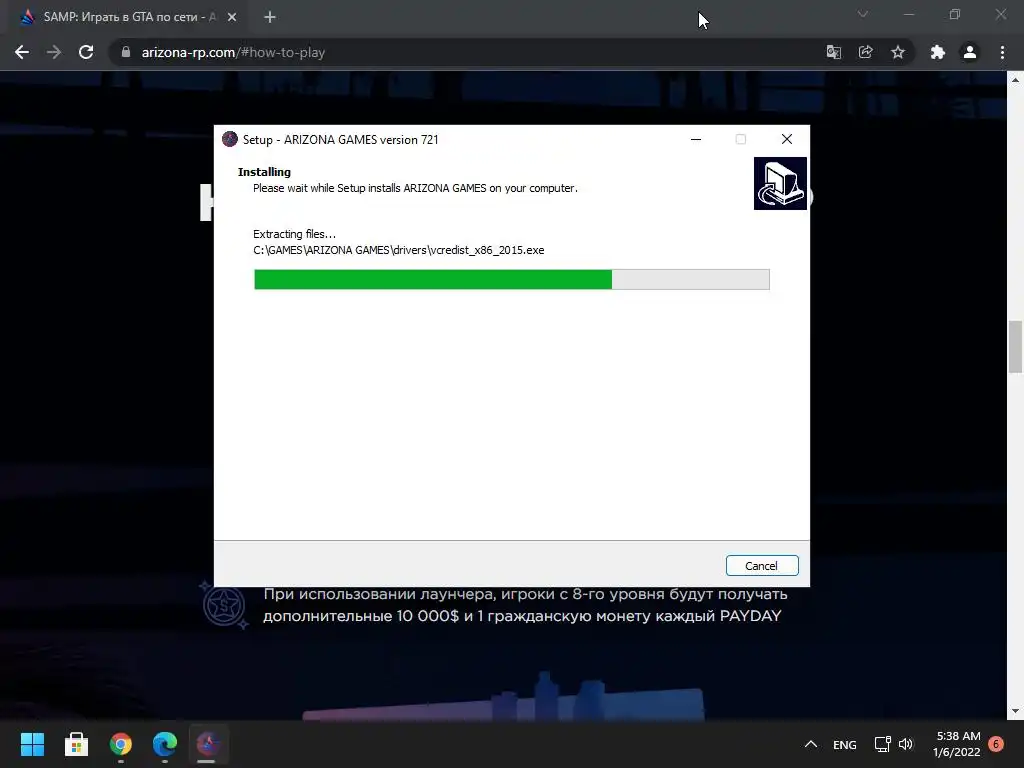Open Chrome tab search chevron
The image size is (1024, 768).
863,14
